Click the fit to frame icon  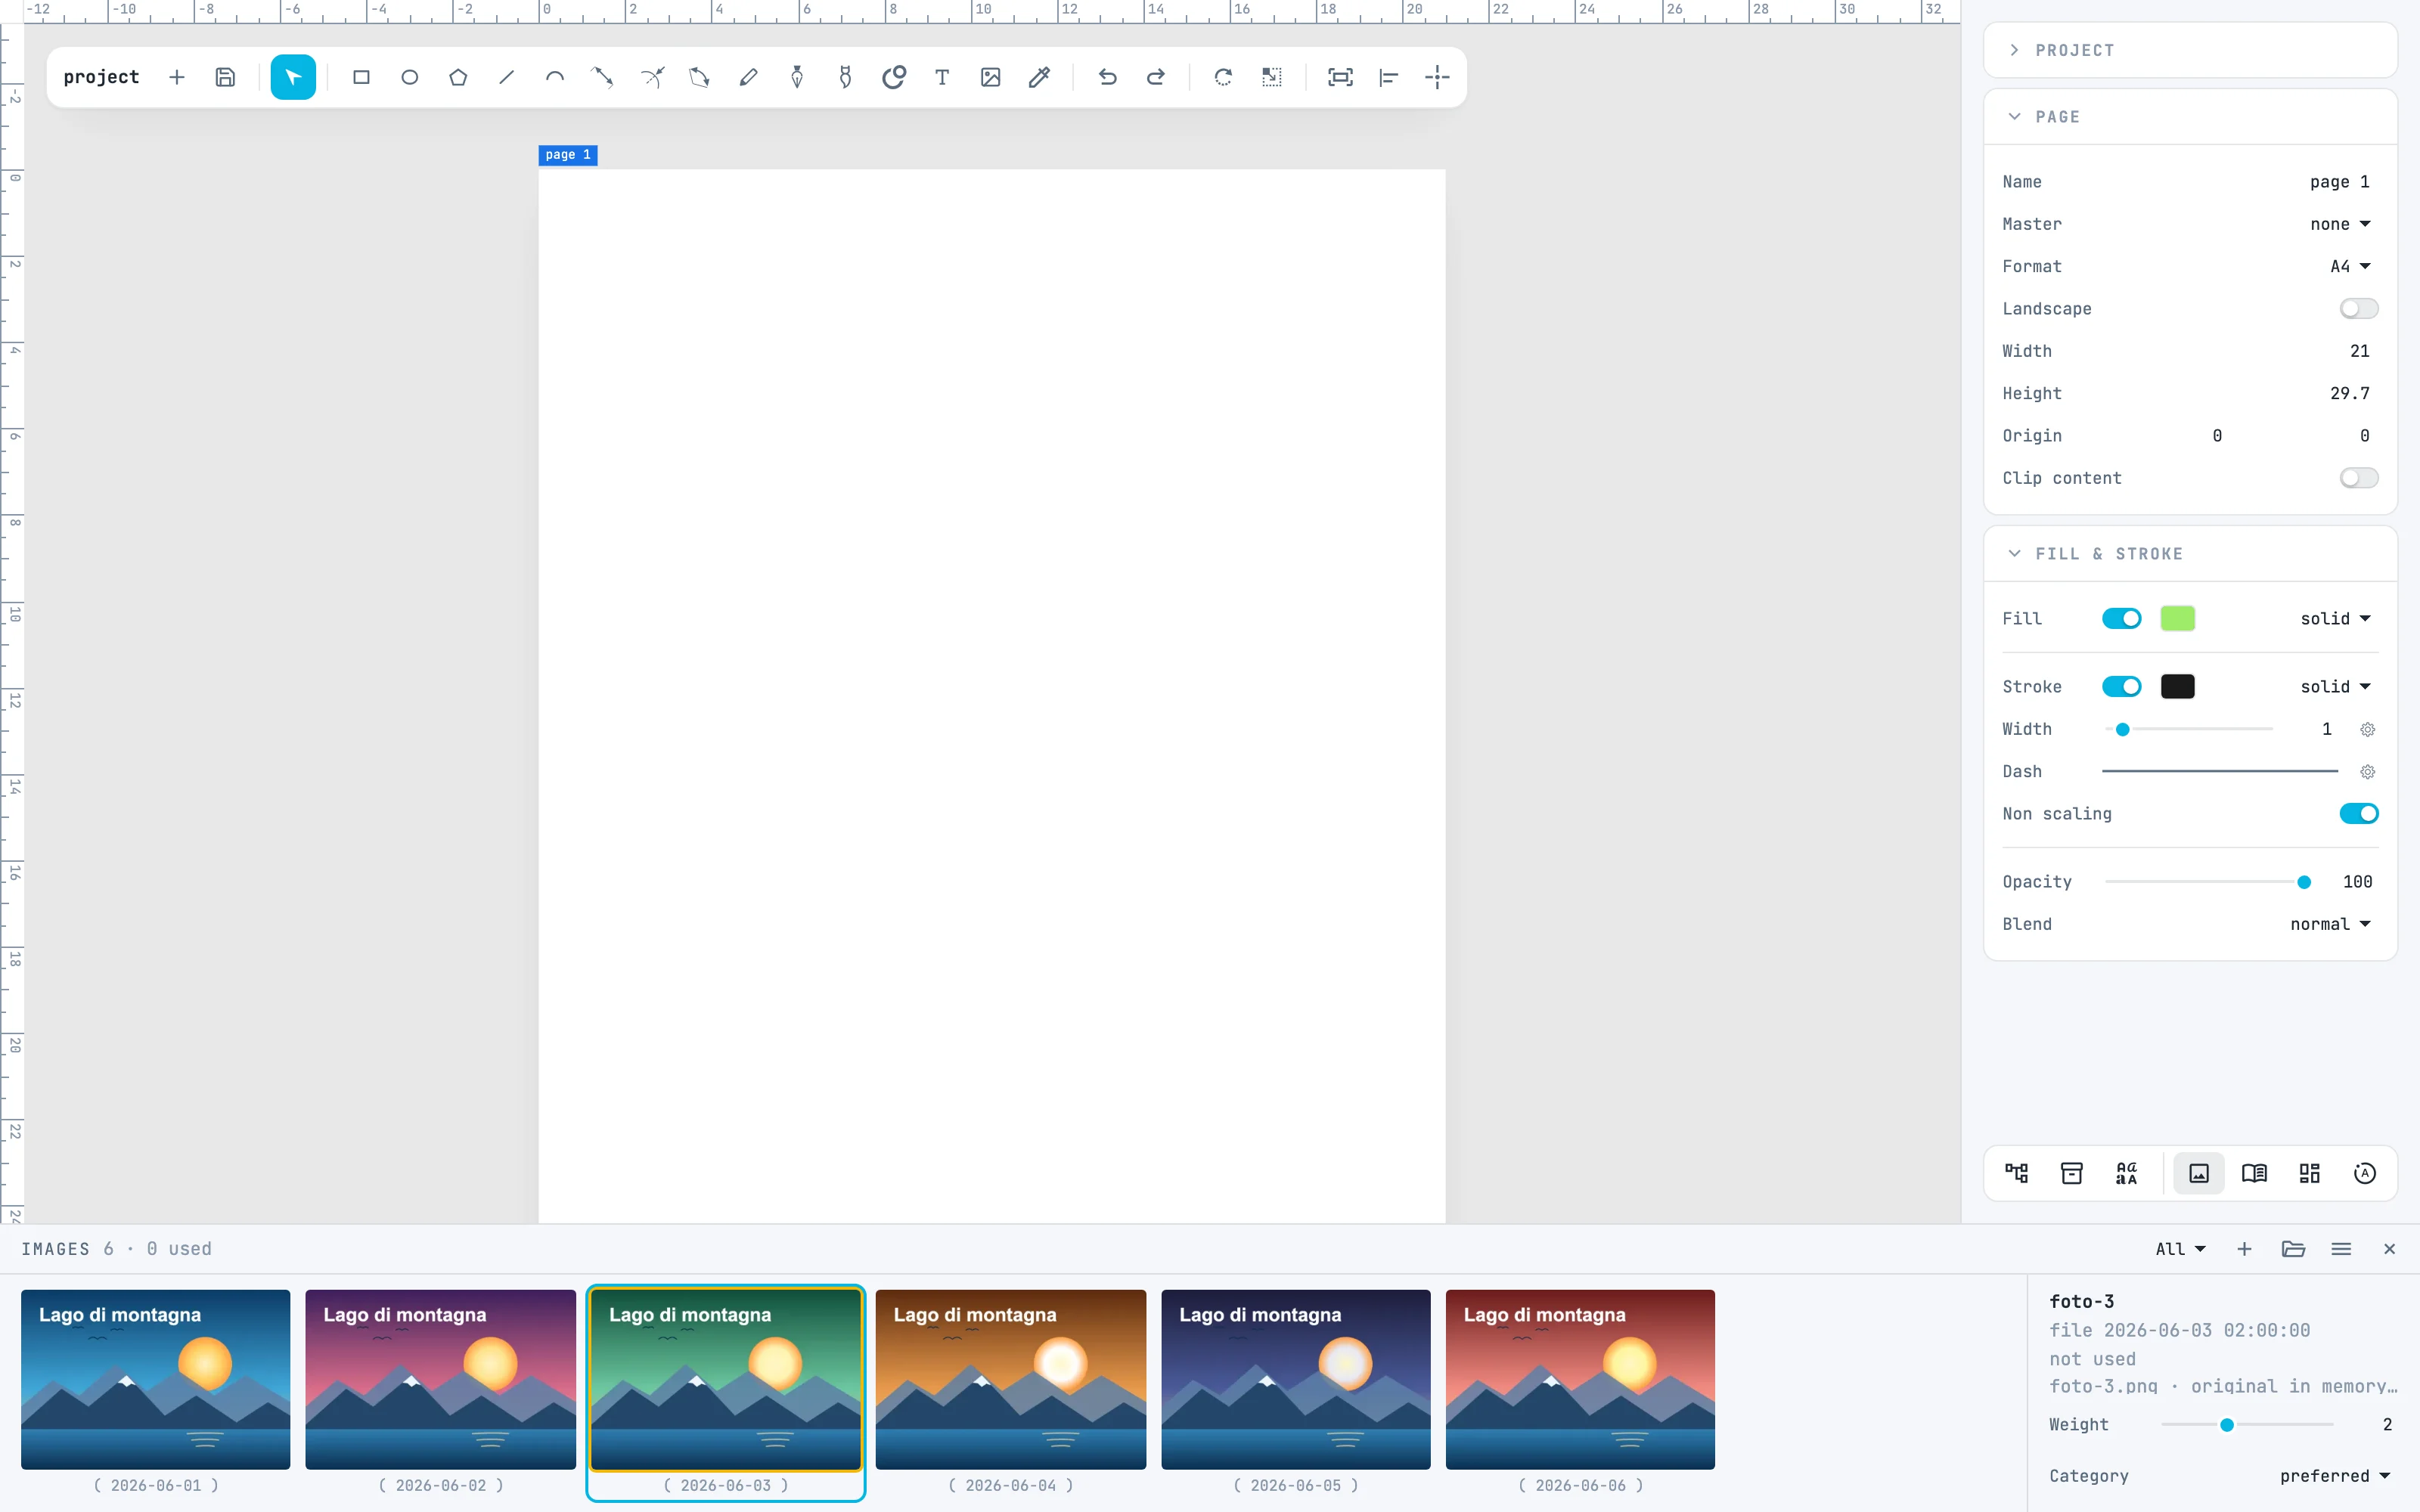click(x=1340, y=77)
